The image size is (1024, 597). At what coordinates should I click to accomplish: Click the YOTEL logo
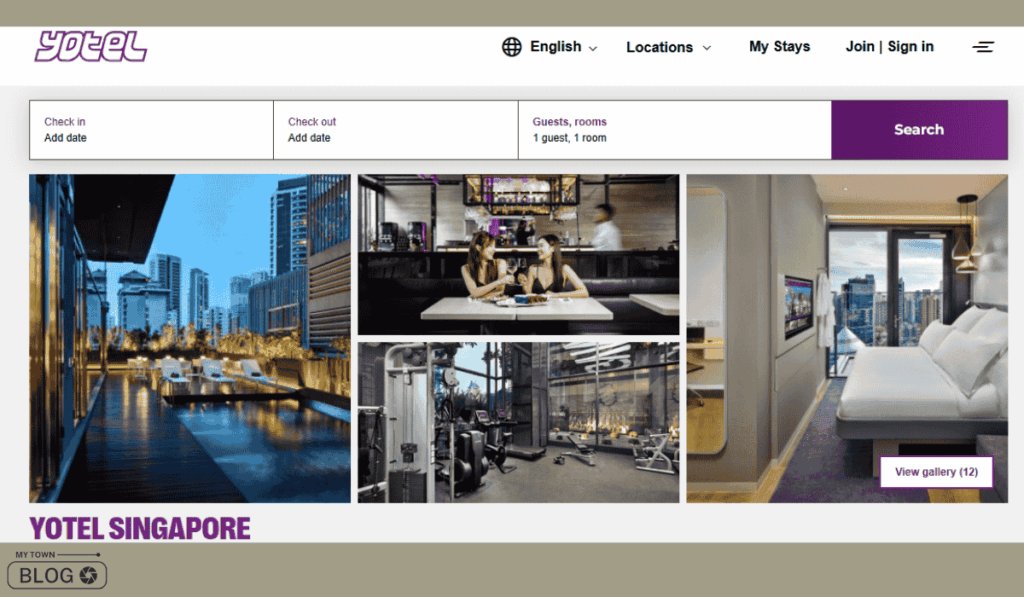(x=91, y=46)
